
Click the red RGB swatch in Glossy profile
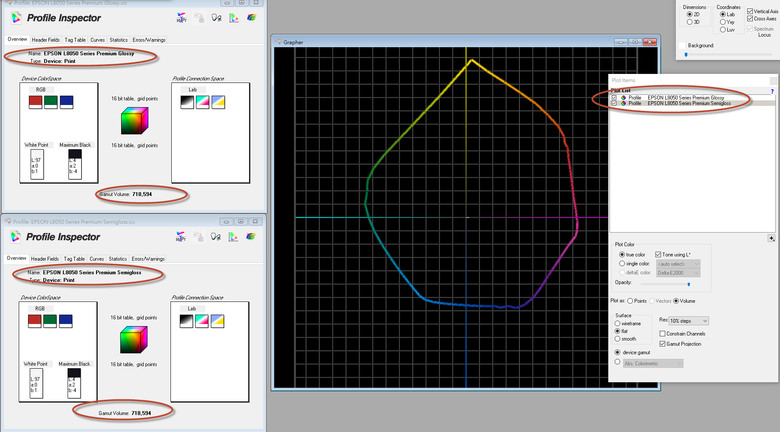coord(35,102)
